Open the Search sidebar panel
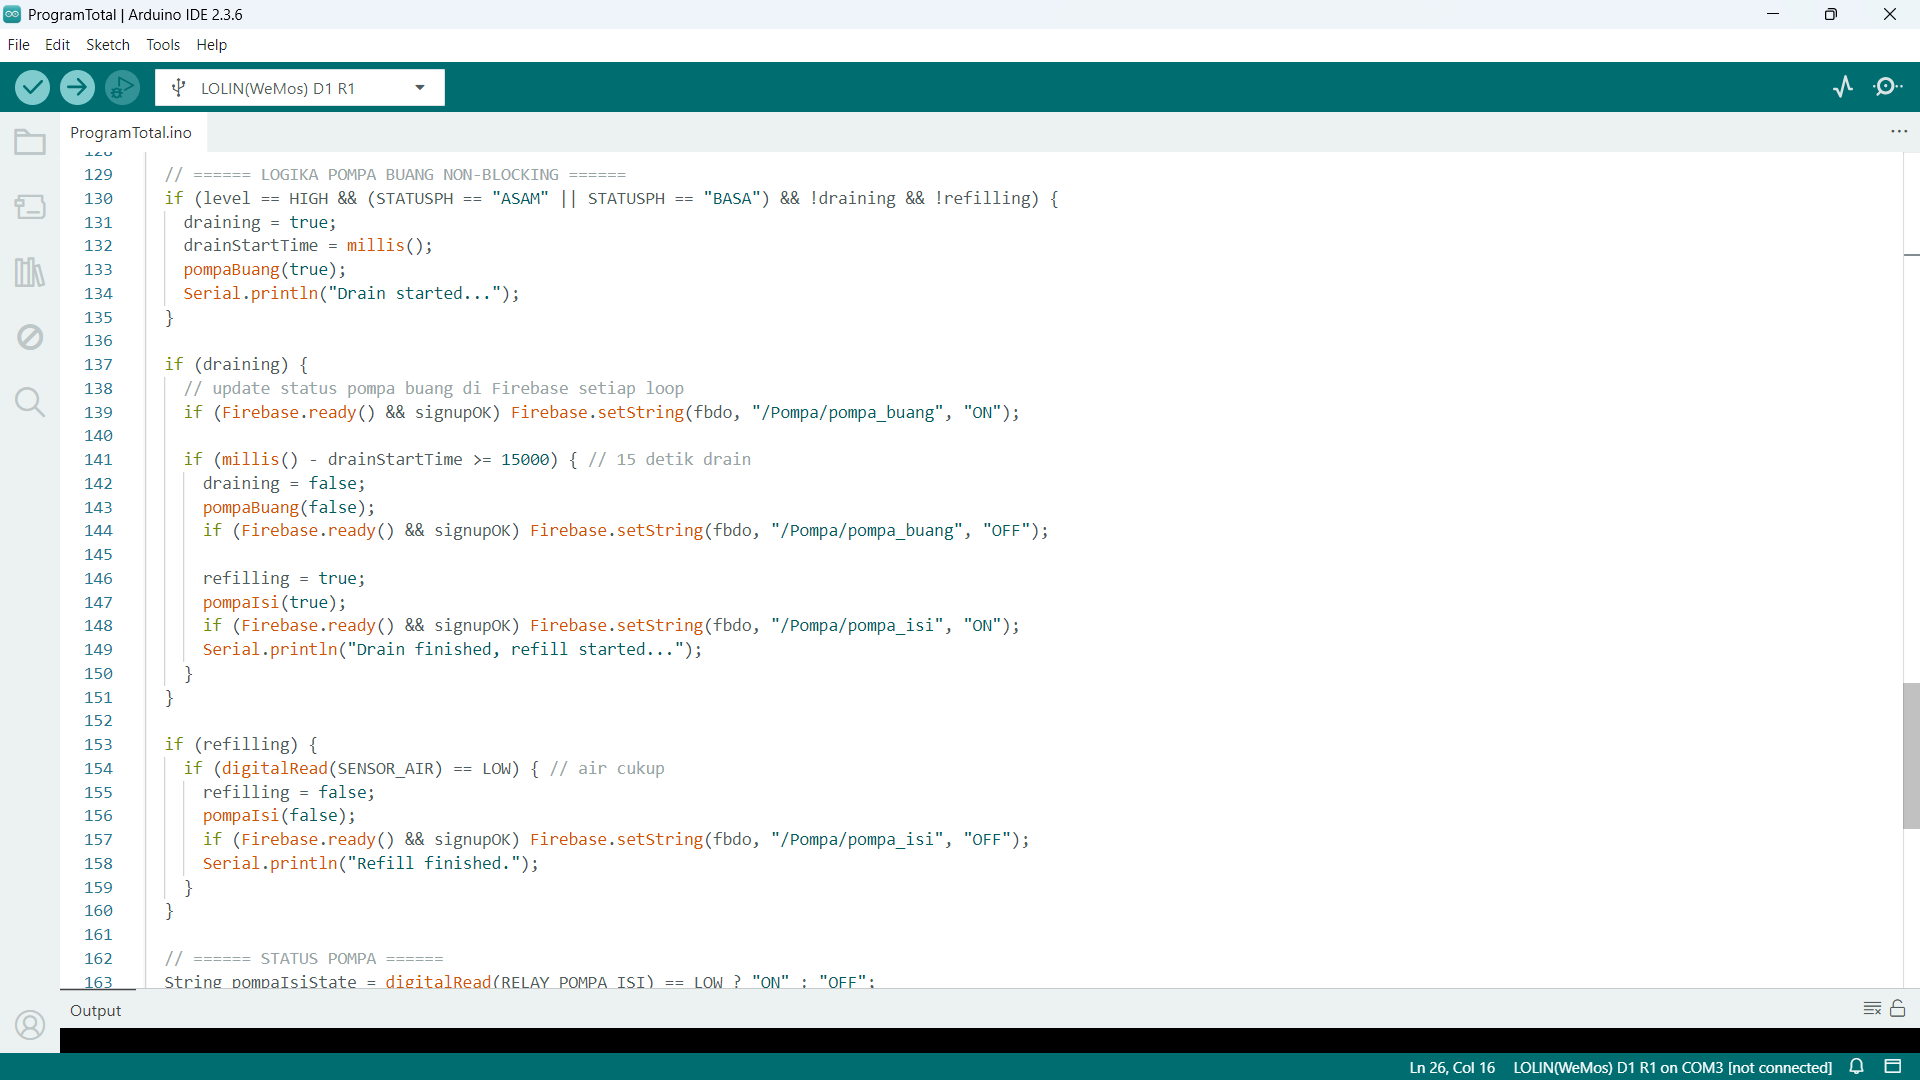The image size is (1920, 1080). (x=30, y=402)
